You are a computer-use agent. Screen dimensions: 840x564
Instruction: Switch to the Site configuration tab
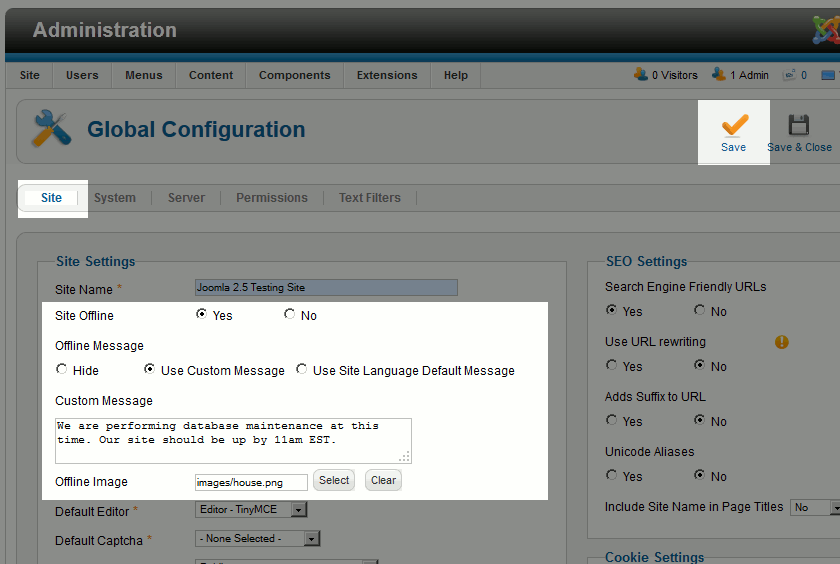click(51, 198)
